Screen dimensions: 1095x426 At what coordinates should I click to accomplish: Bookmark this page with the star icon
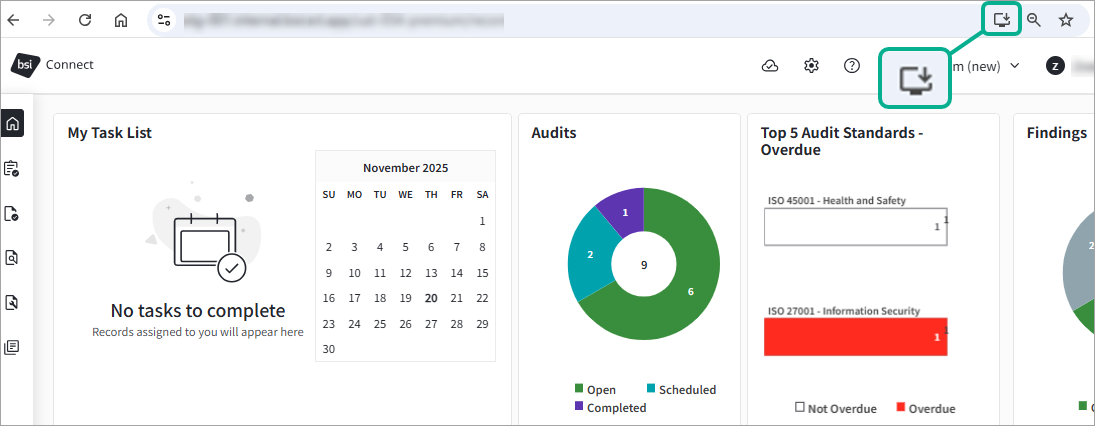pyautogui.click(x=1066, y=20)
